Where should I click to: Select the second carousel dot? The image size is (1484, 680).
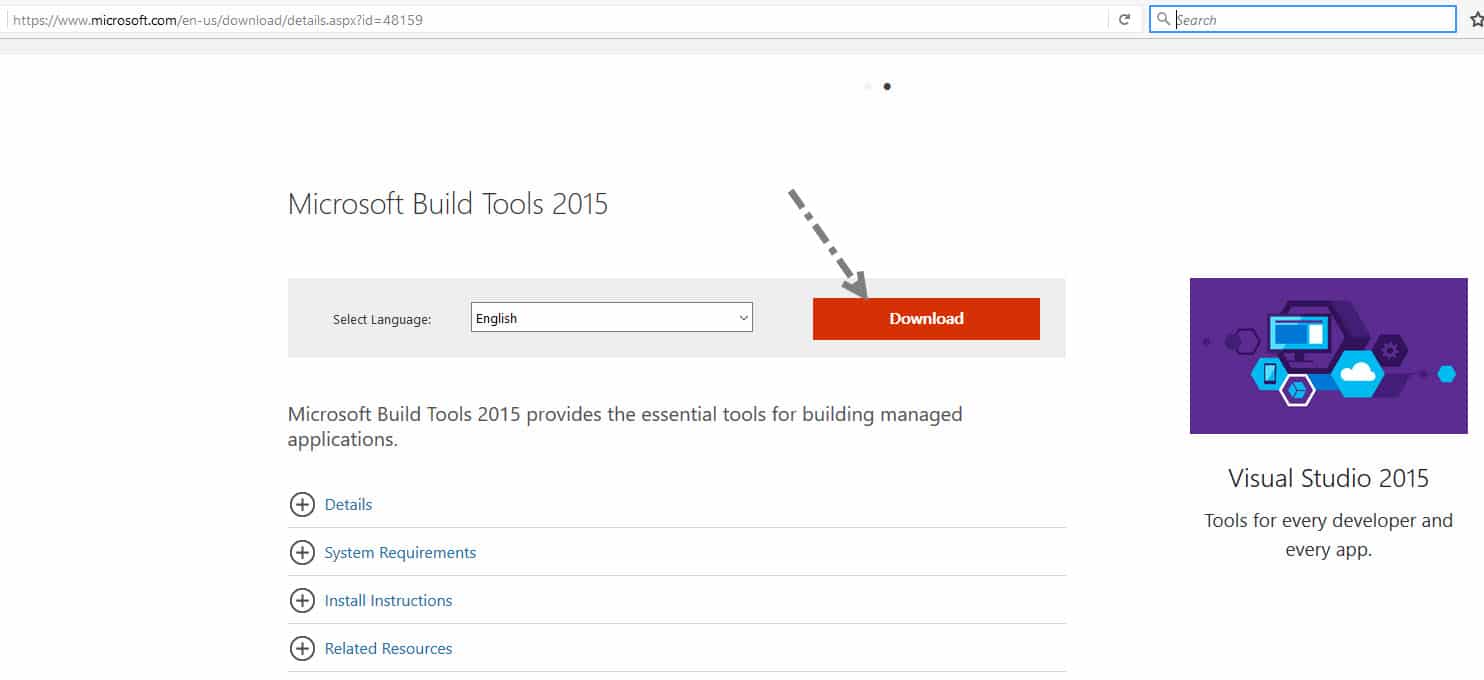coord(887,86)
